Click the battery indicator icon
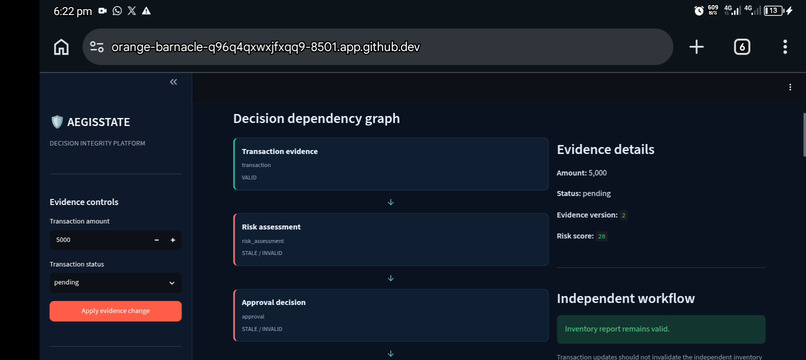The width and height of the screenshot is (806, 360). (x=774, y=11)
